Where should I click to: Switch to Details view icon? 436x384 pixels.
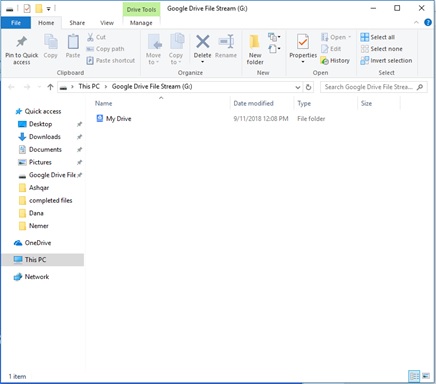(414, 376)
